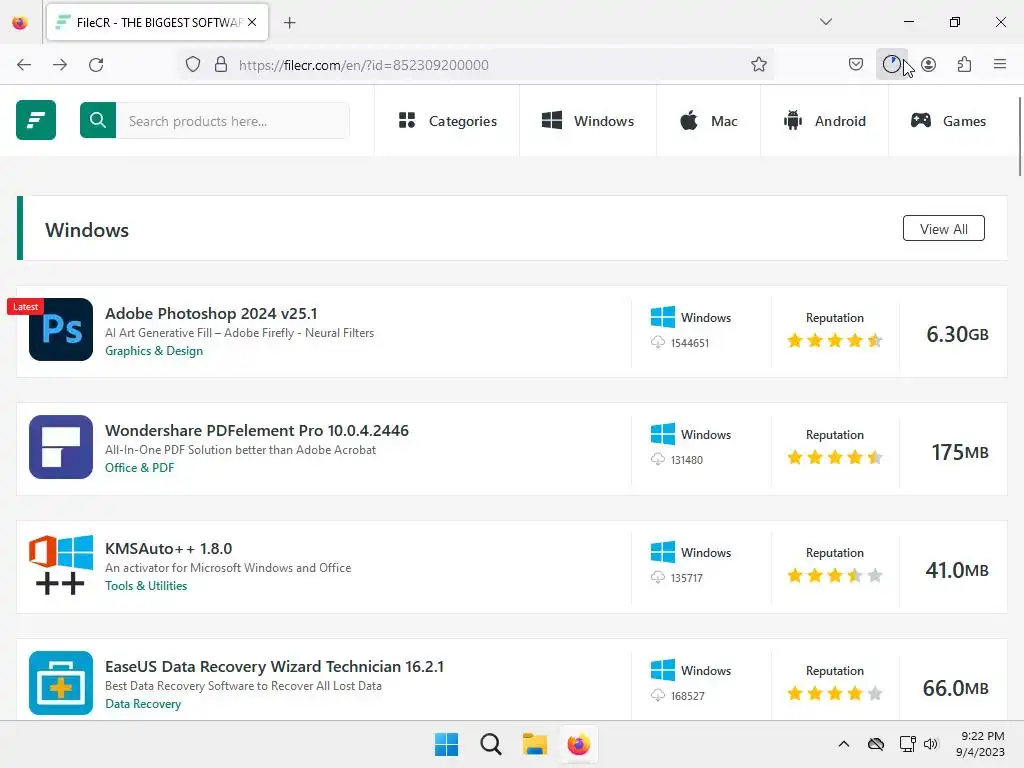Bookmark page with the star icon
The width and height of the screenshot is (1024, 768).
point(758,65)
